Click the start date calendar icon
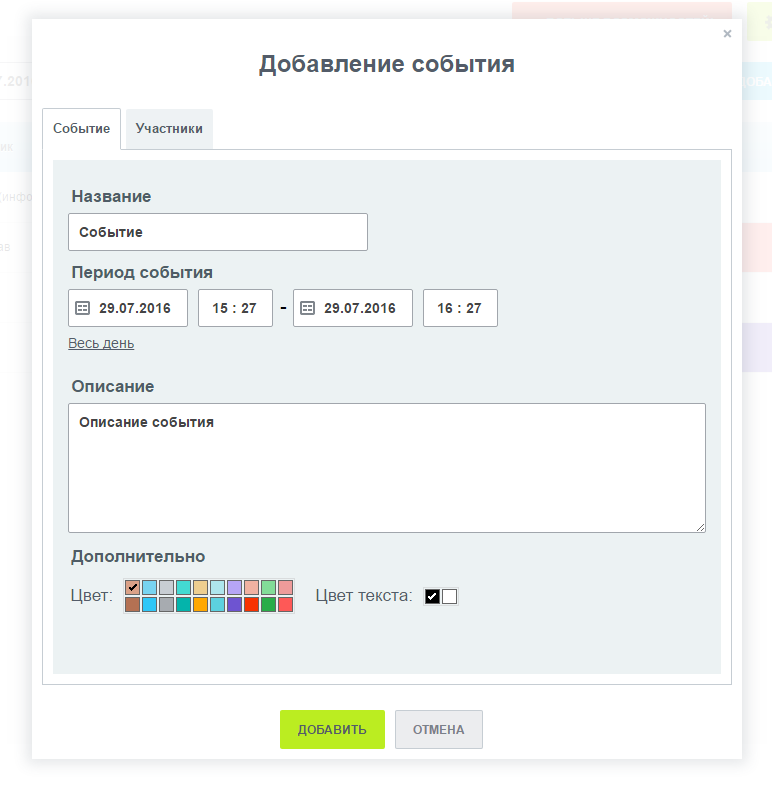 [83, 308]
